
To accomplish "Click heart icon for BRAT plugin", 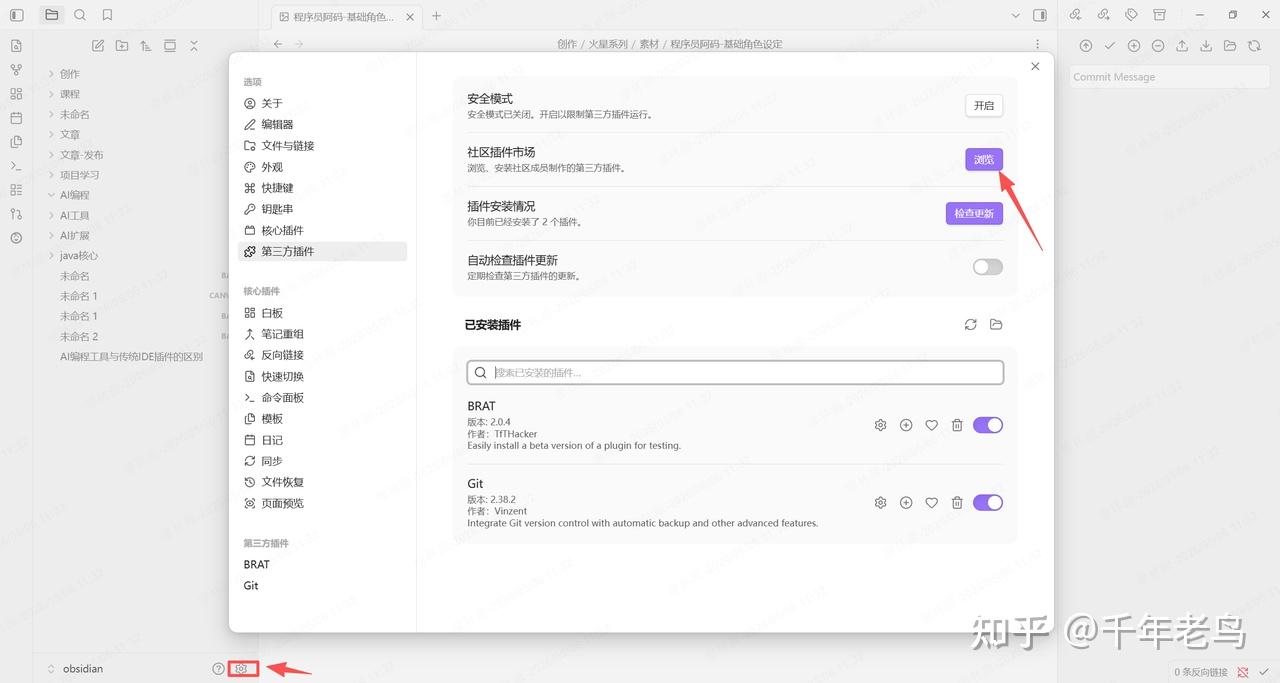I will pos(932,425).
